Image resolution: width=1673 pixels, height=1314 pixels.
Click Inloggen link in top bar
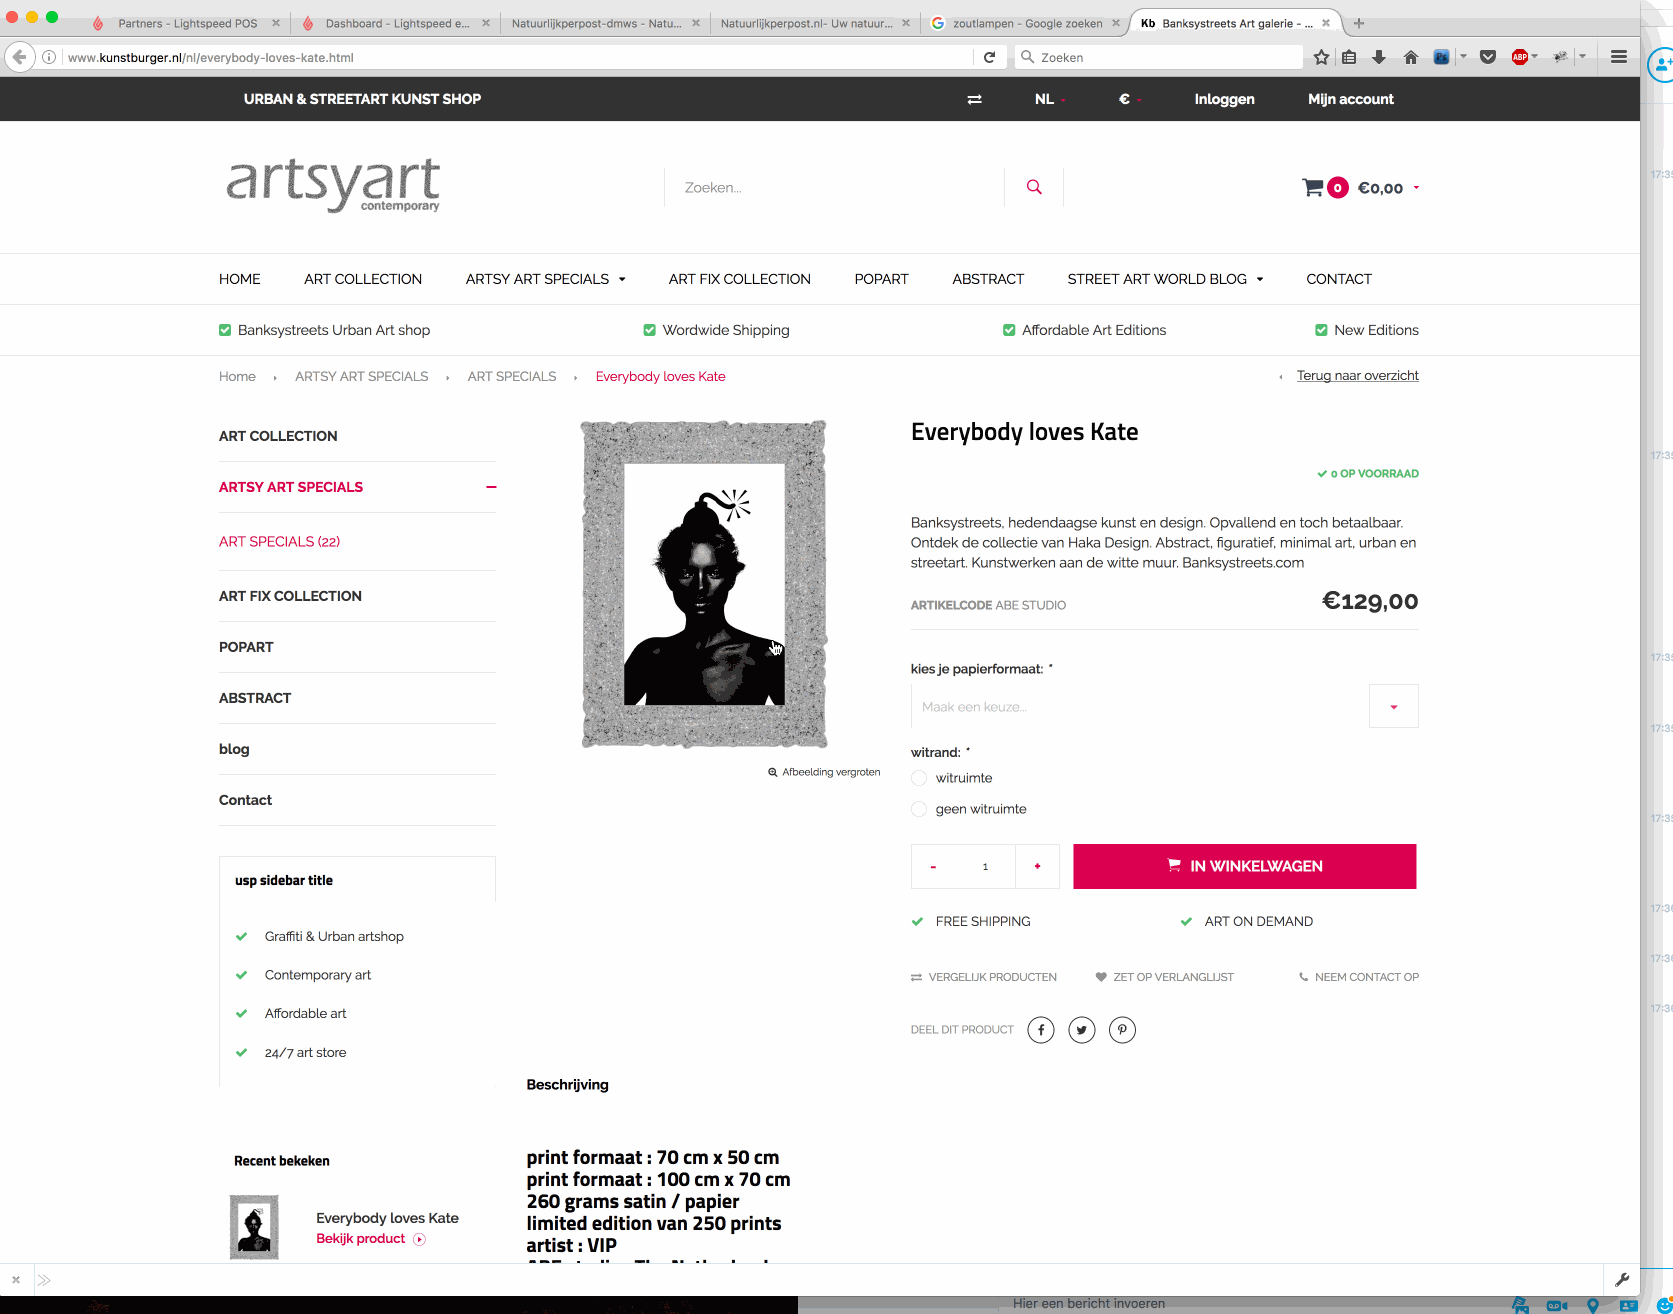point(1224,99)
